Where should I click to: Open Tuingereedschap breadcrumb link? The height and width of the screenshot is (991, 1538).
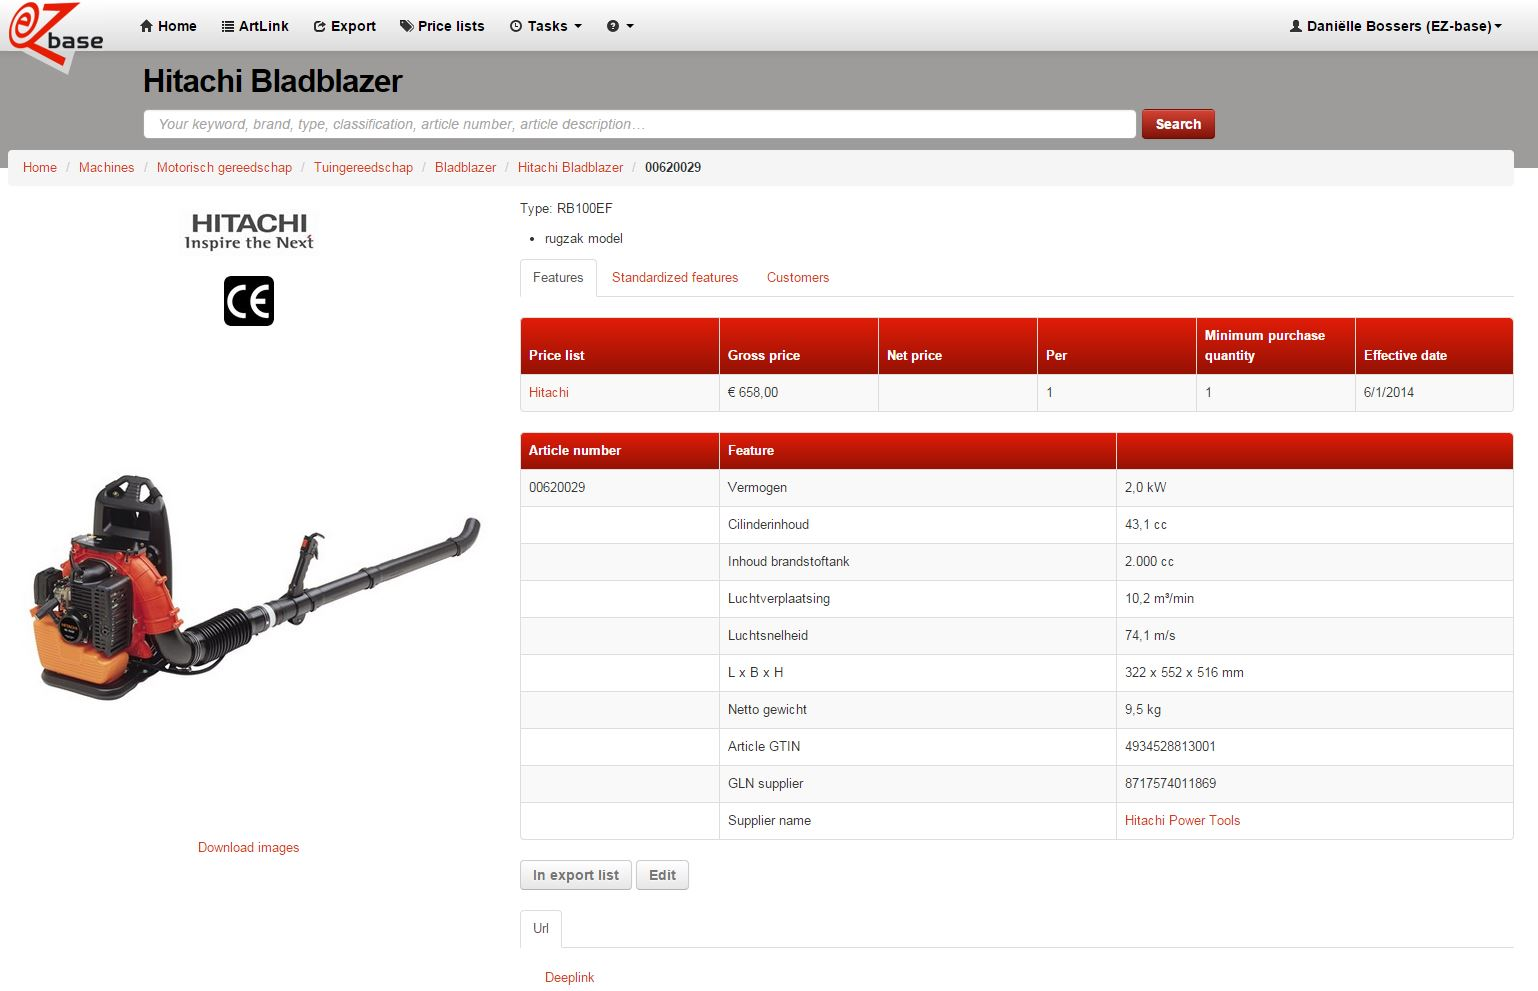[363, 167]
